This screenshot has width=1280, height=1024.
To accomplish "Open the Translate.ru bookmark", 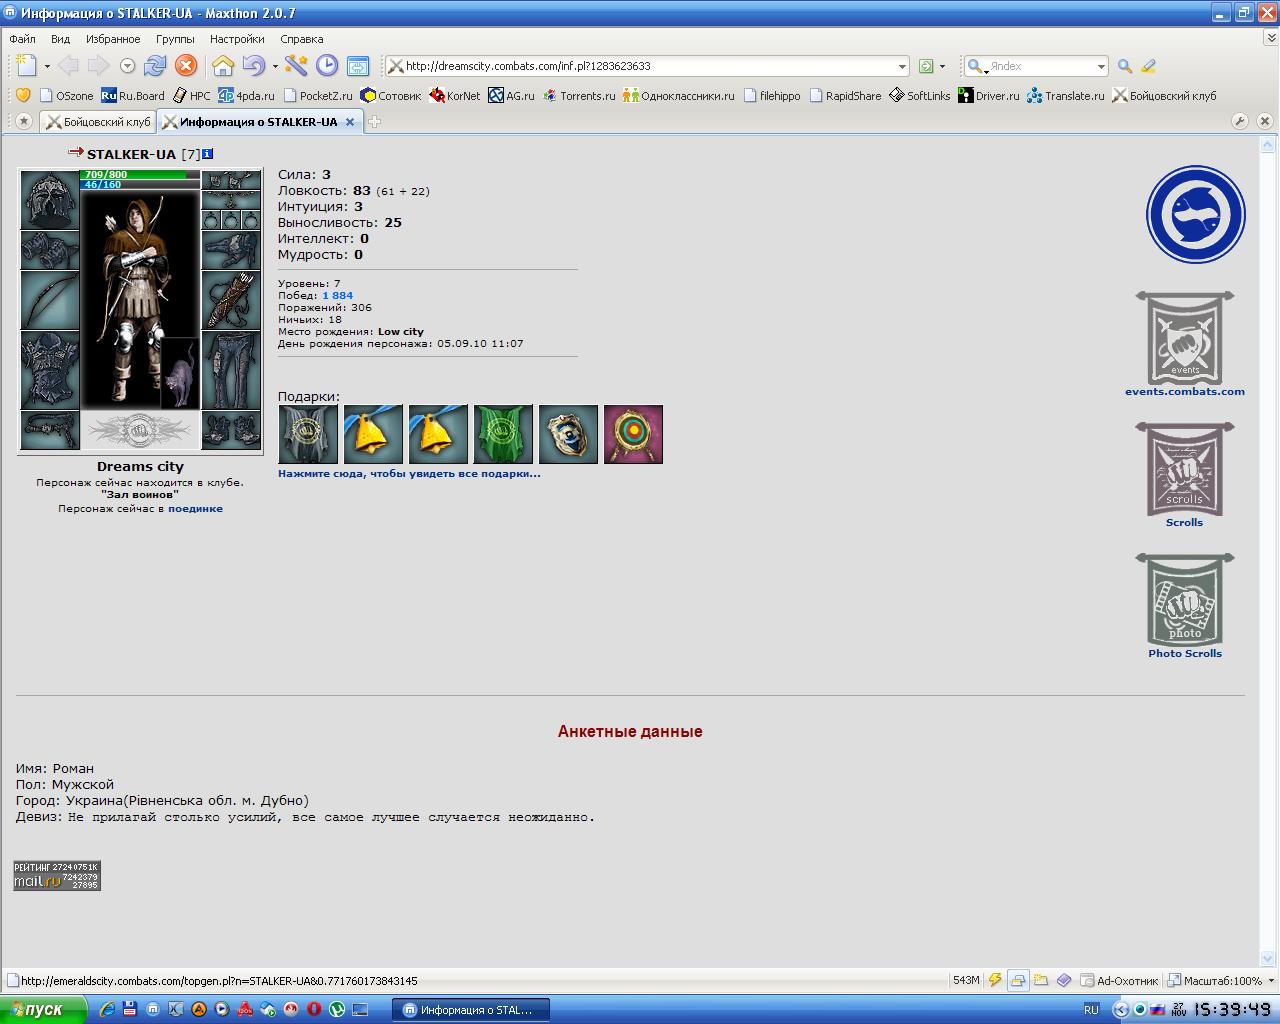I will point(1066,96).
